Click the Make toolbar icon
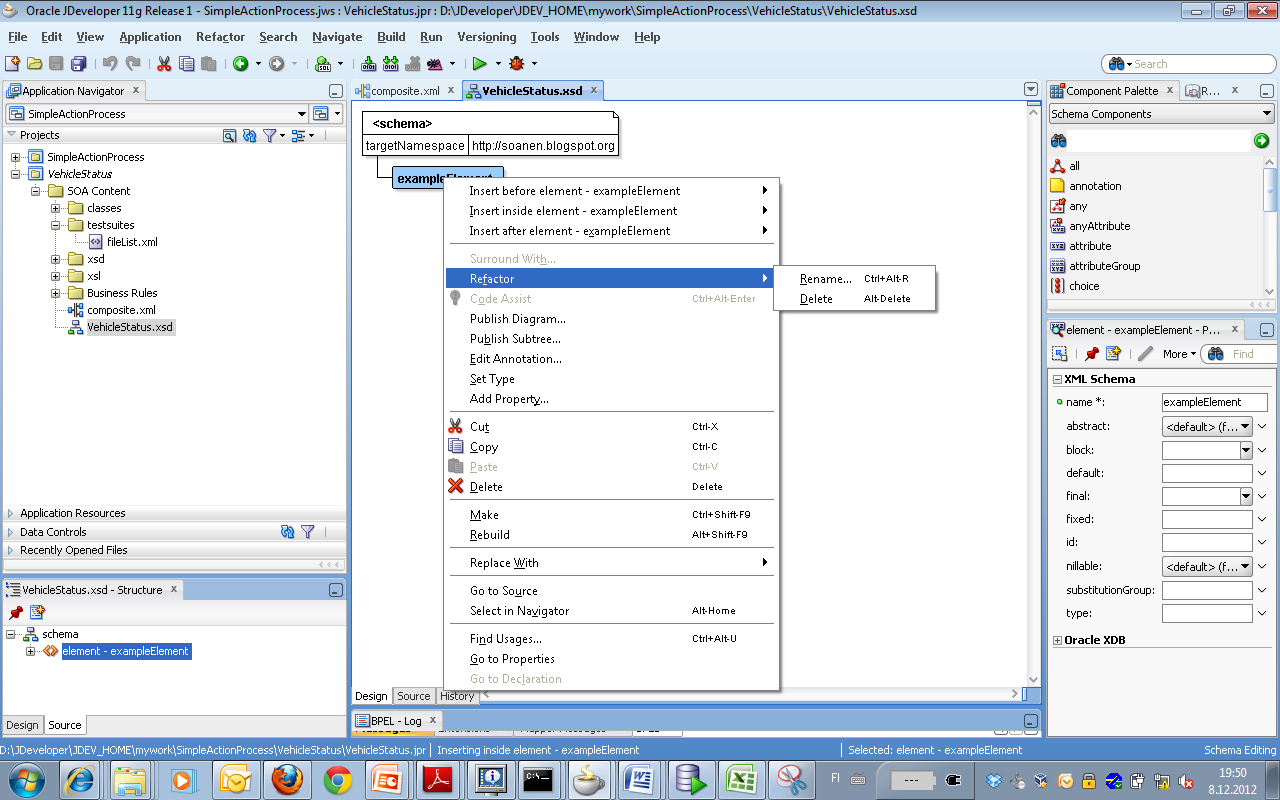The image size is (1280, 800). pos(369,63)
